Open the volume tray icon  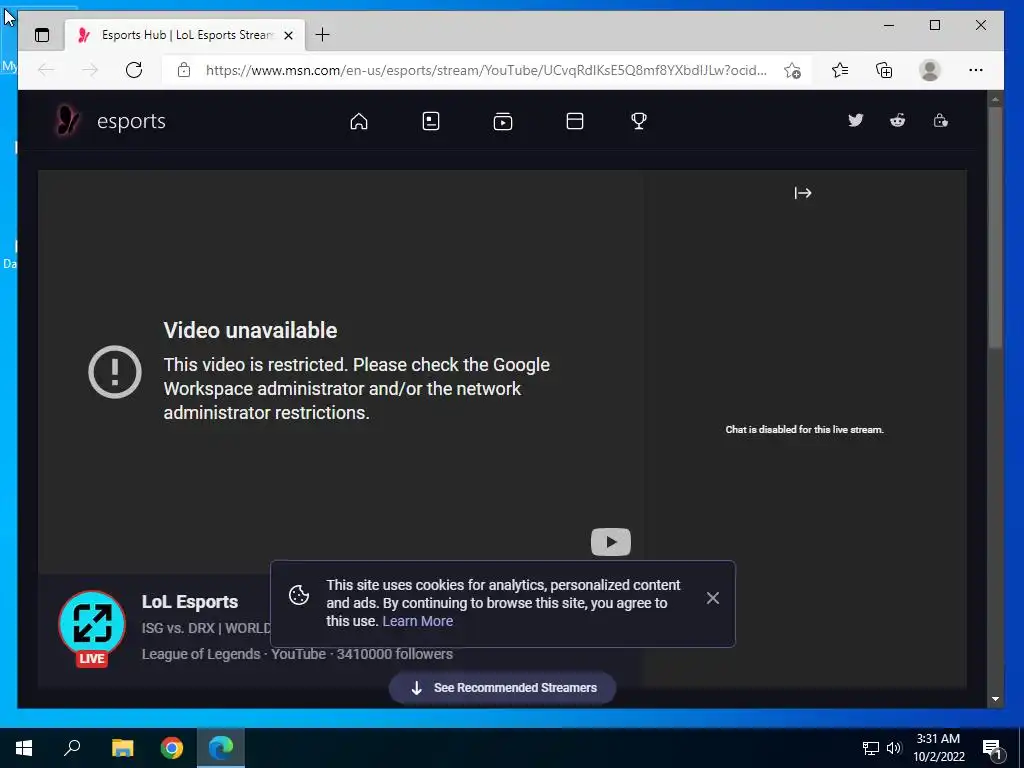(x=894, y=748)
